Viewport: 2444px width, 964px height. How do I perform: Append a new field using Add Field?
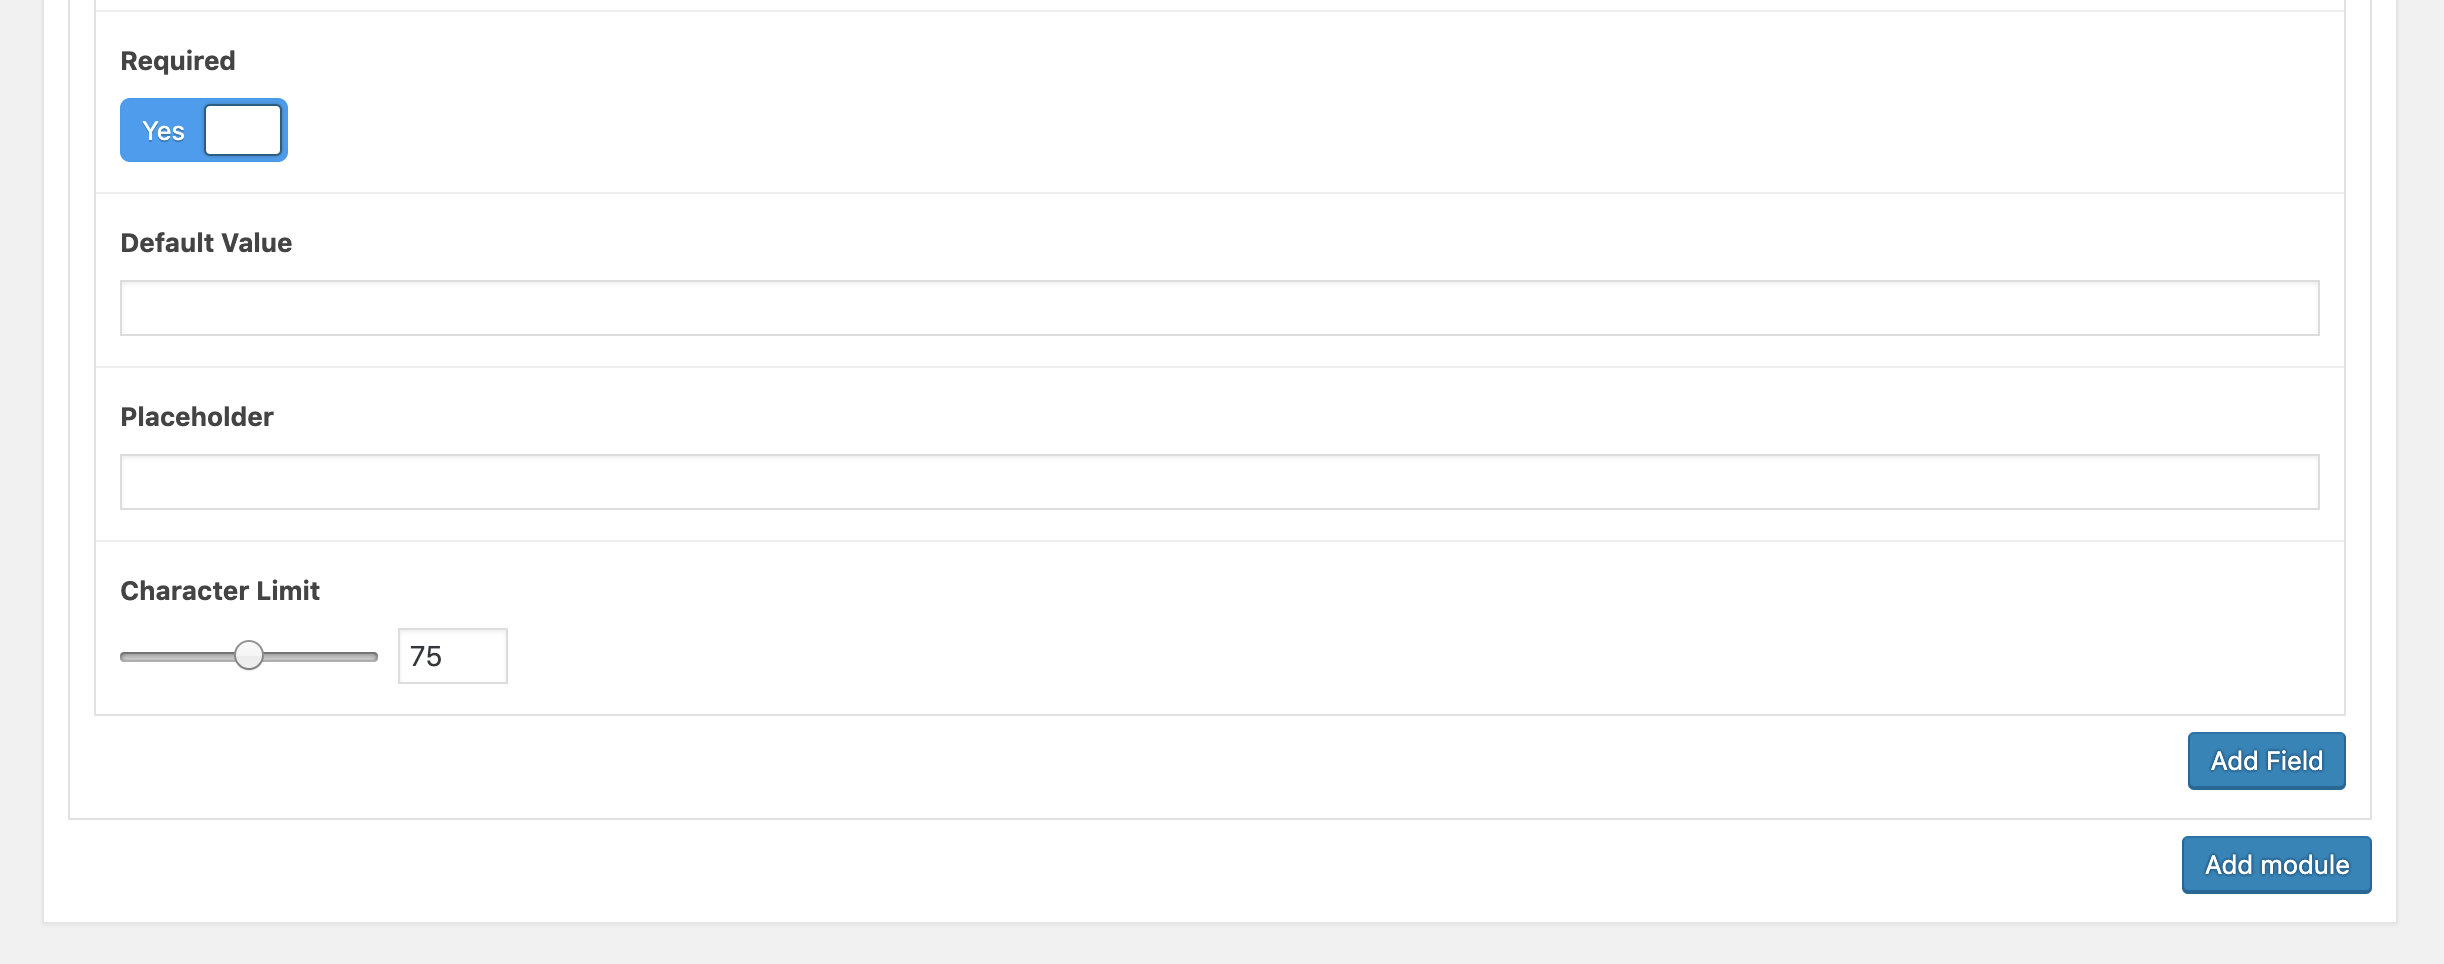click(x=2266, y=761)
